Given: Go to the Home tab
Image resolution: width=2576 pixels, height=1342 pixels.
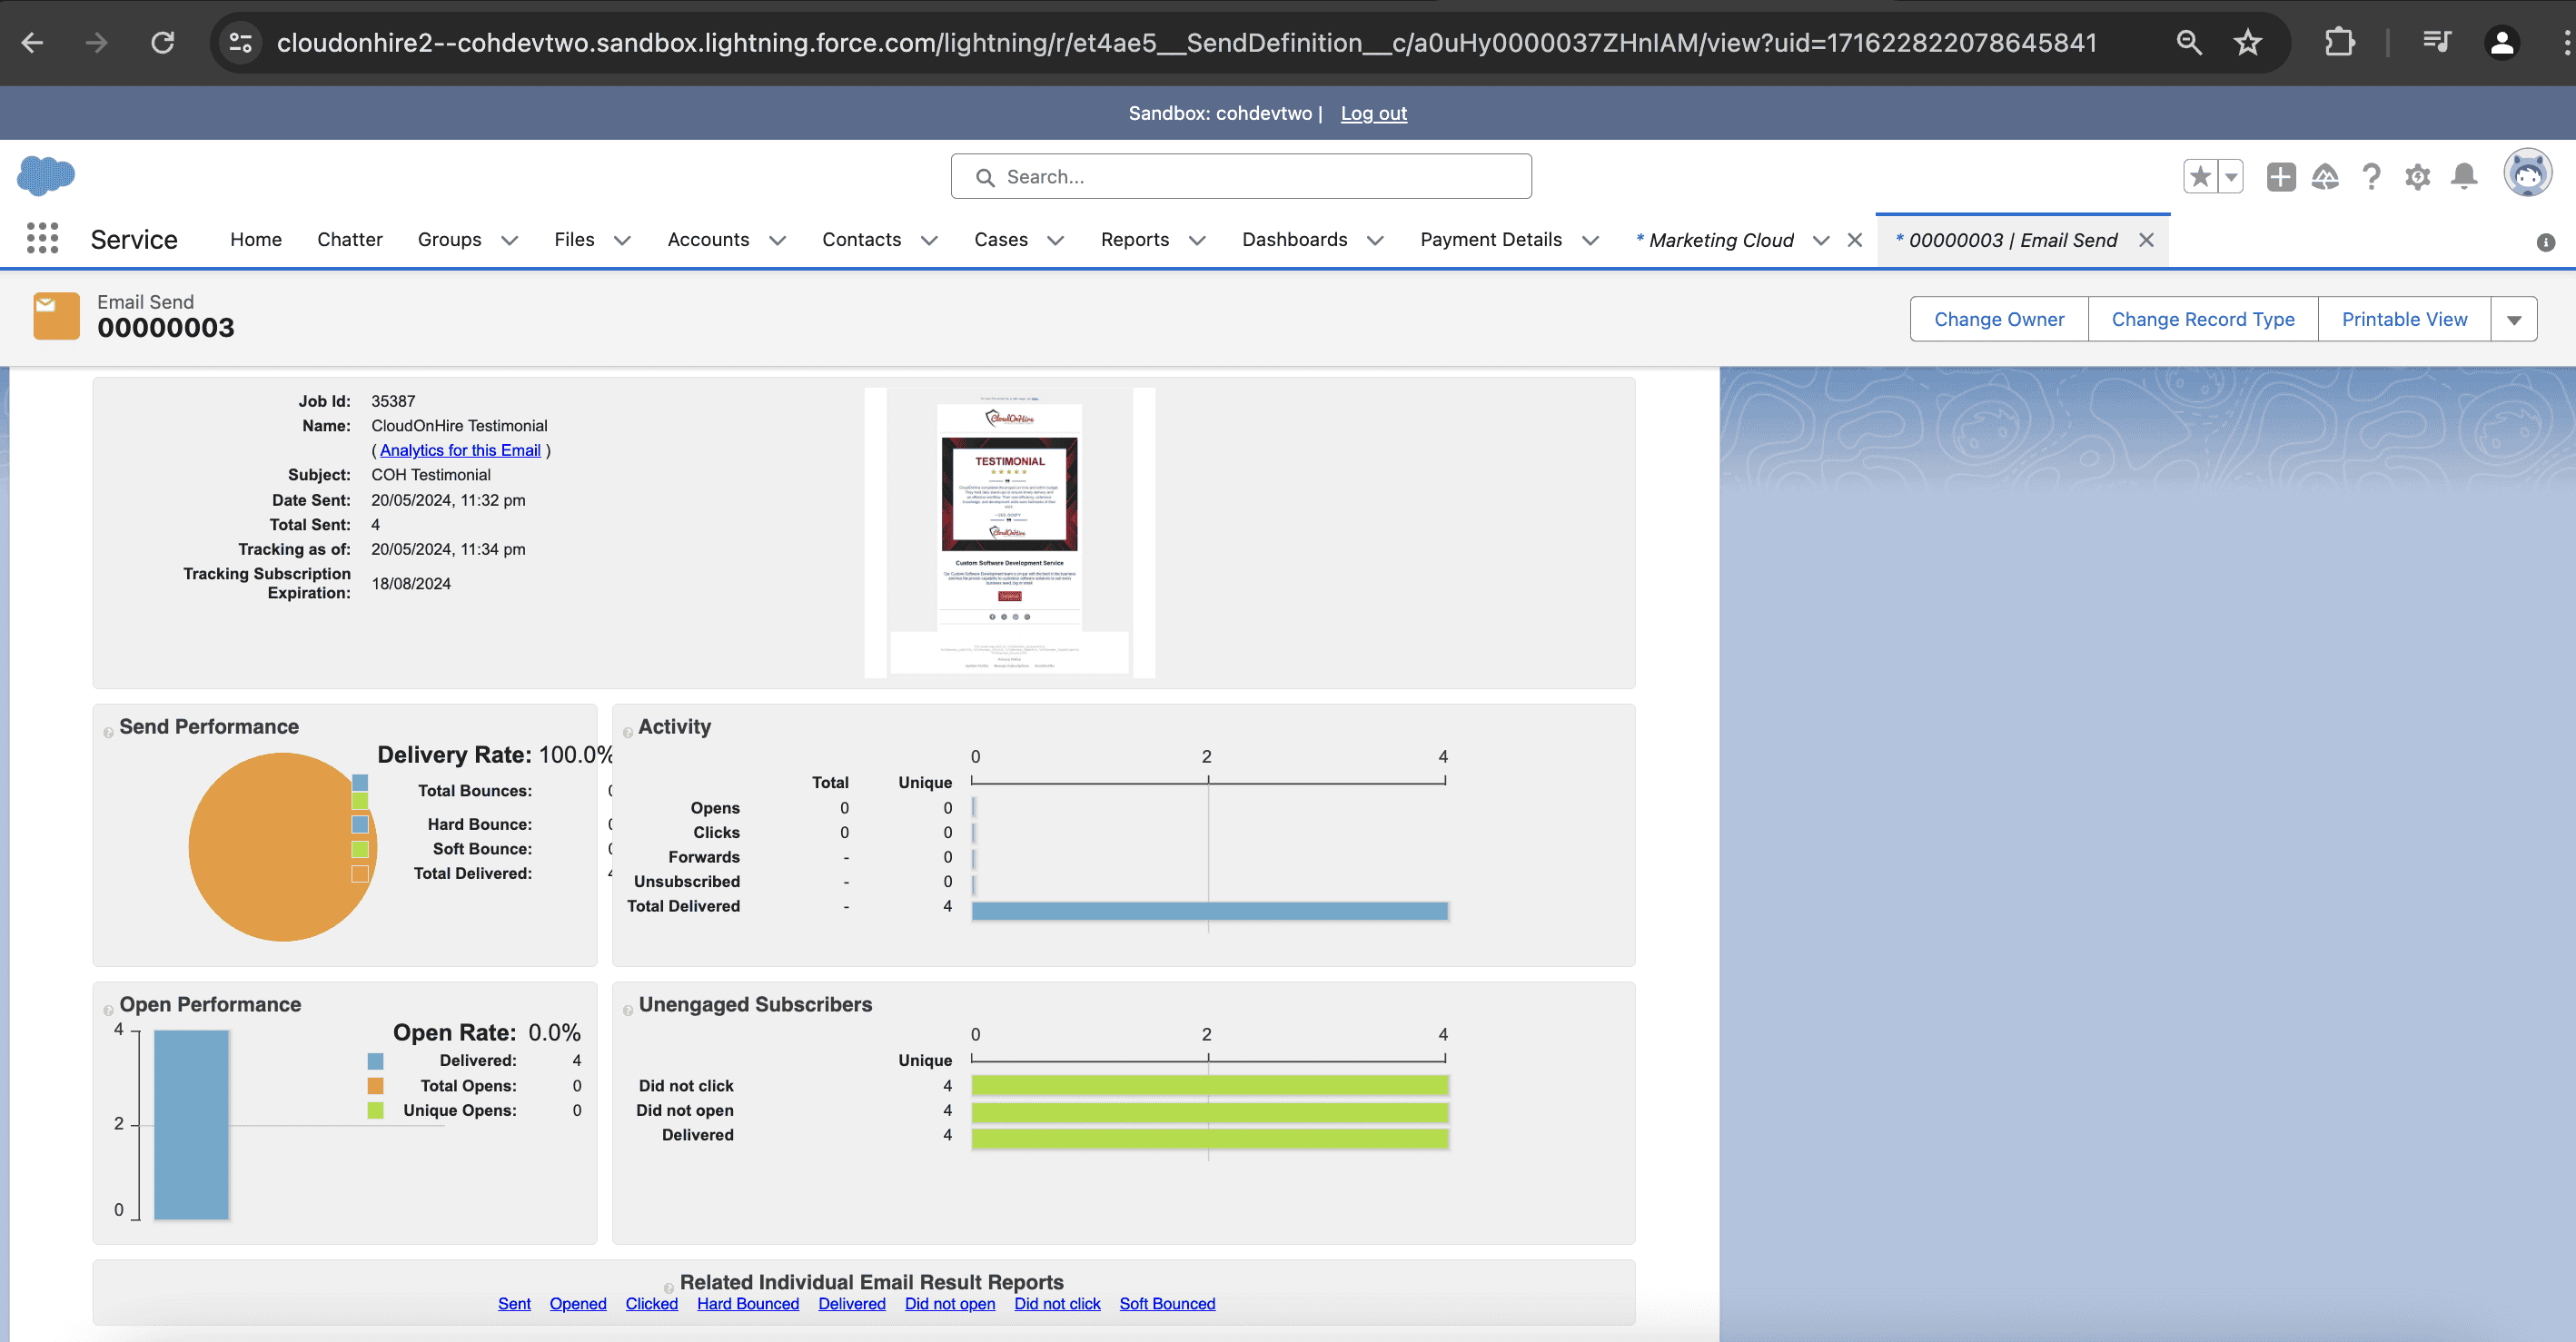Looking at the screenshot, I should (256, 239).
